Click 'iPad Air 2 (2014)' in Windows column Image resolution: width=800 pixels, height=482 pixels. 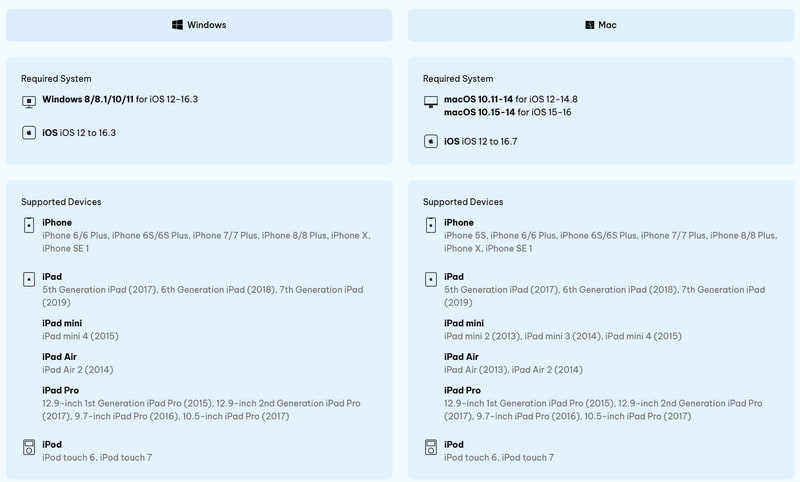(78, 370)
